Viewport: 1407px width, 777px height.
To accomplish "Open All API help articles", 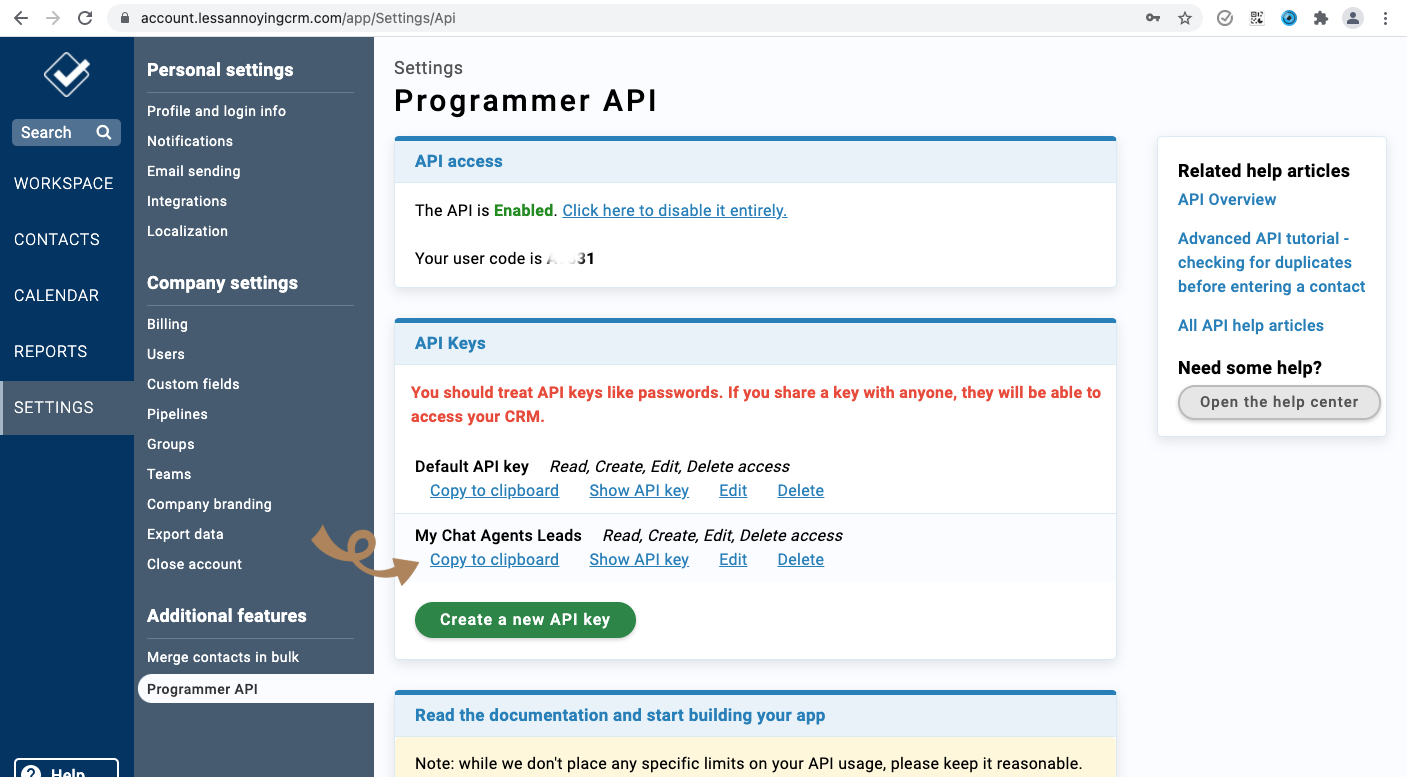I will [1250, 325].
